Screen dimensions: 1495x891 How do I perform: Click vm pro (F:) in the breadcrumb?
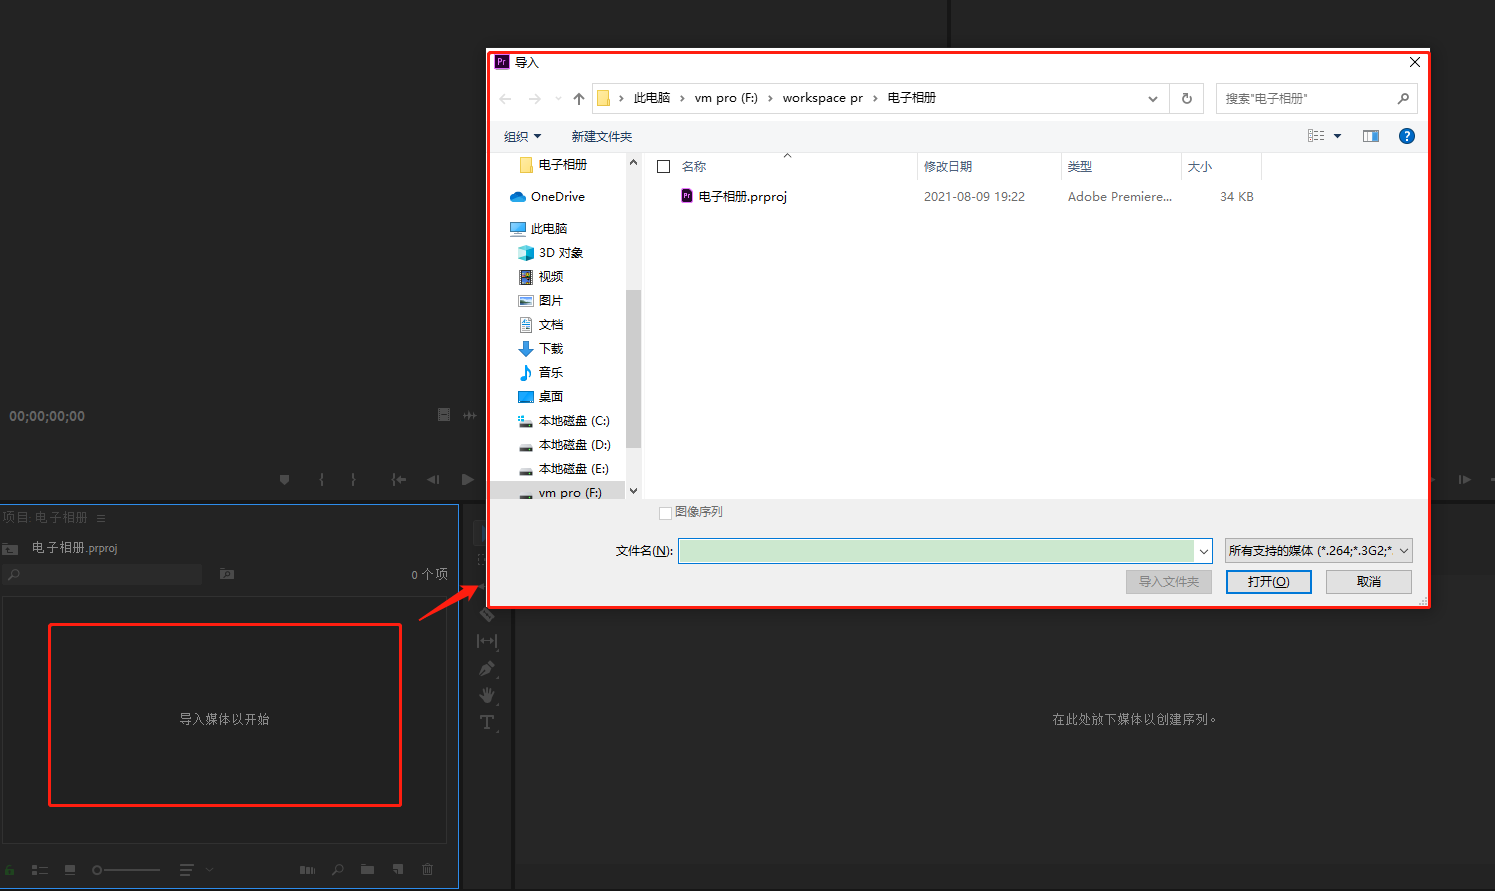point(726,98)
